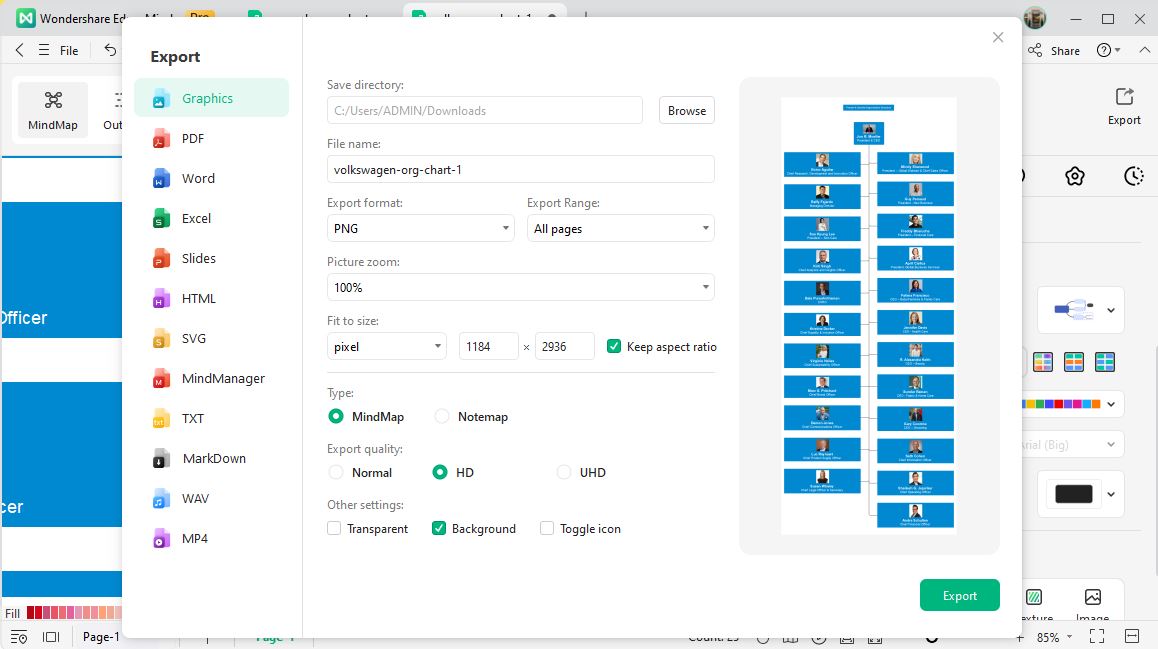1158x649 pixels.
Task: Select the second theme grid icon
Action: [x=1074, y=362]
